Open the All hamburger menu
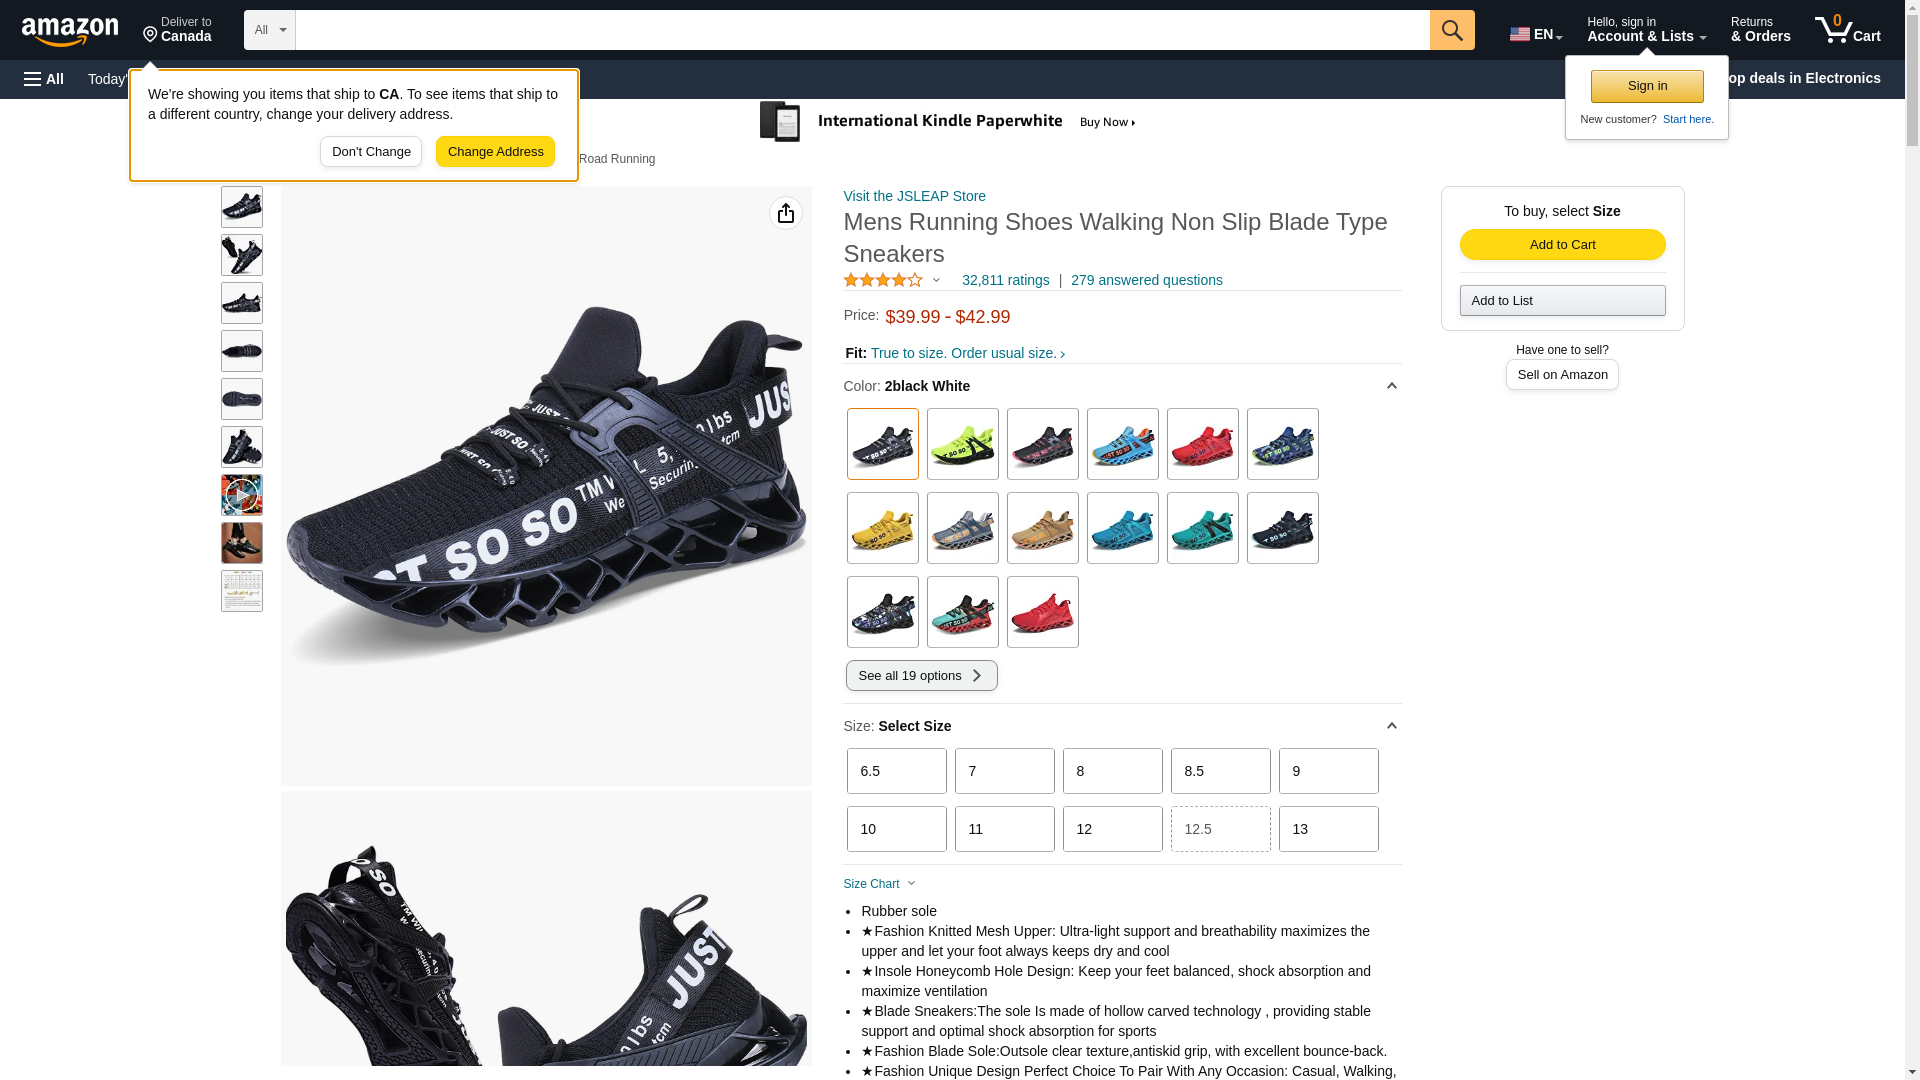Image resolution: width=1920 pixels, height=1080 pixels. 44,79
